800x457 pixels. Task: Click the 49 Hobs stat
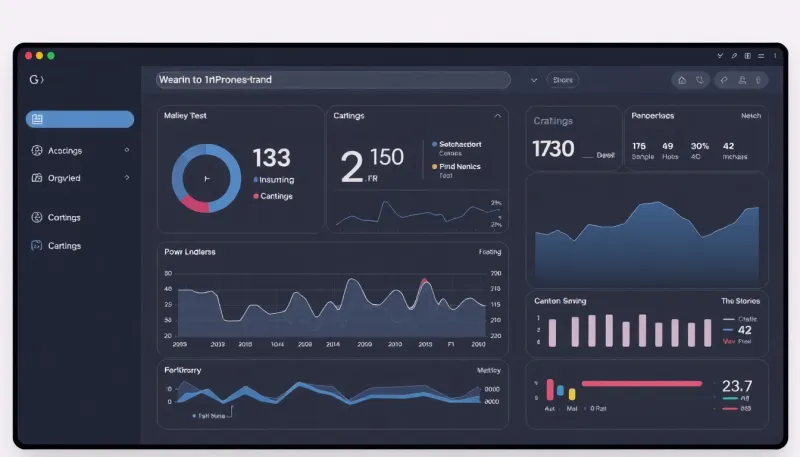(670, 151)
